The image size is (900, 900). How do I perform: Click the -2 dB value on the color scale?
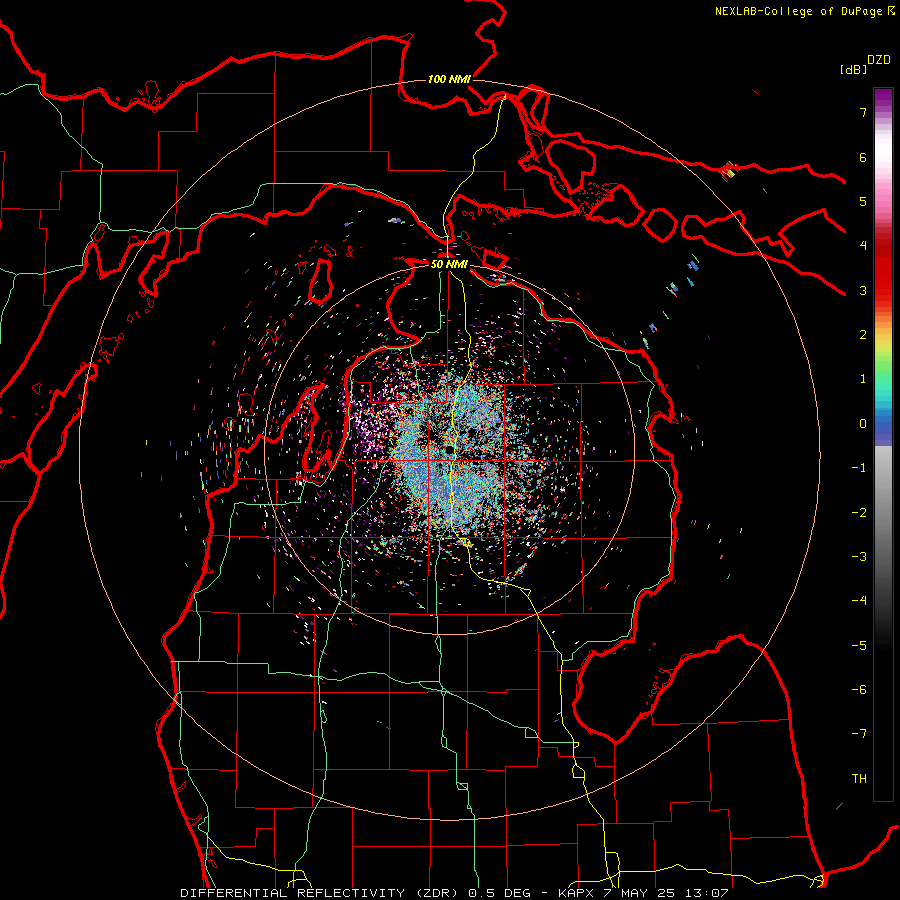pyautogui.click(x=859, y=513)
